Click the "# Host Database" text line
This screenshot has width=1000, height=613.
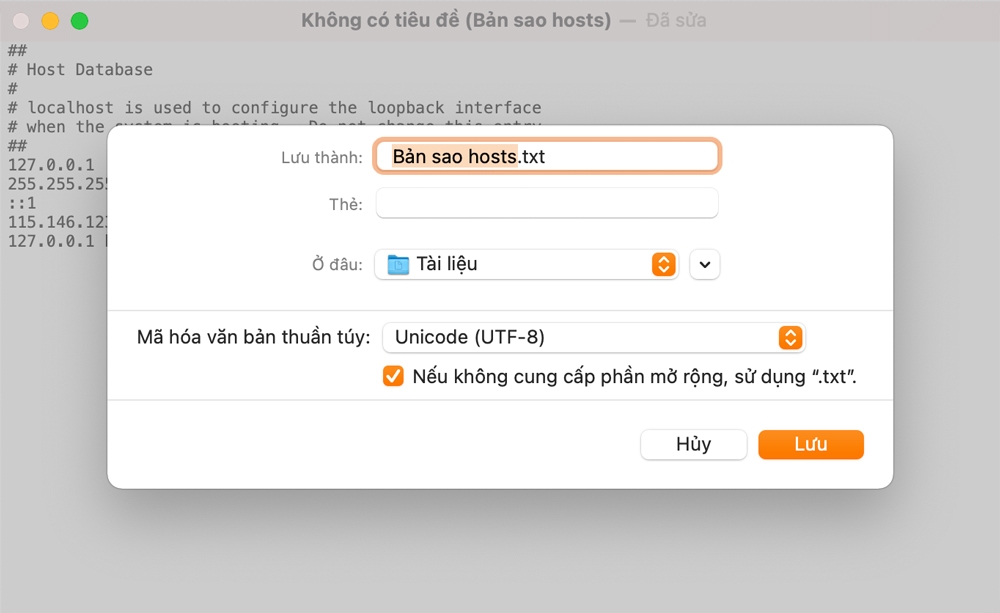[x=80, y=70]
